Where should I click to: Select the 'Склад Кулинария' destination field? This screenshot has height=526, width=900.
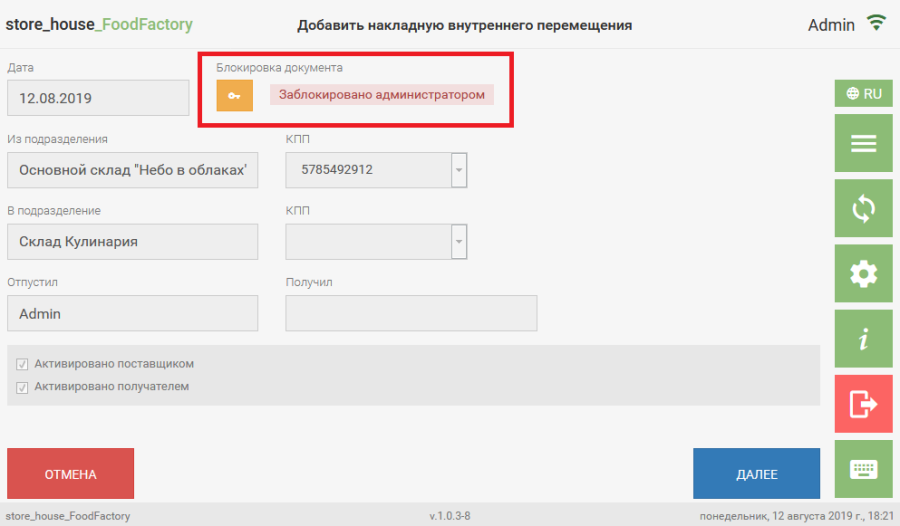132,242
